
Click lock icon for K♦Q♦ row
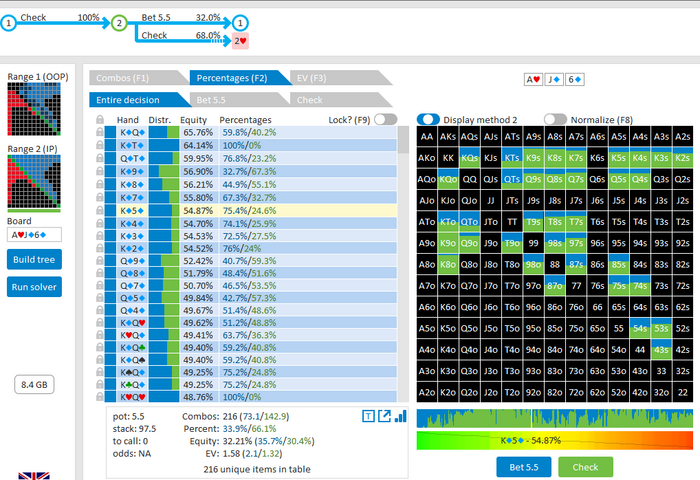click(100, 132)
